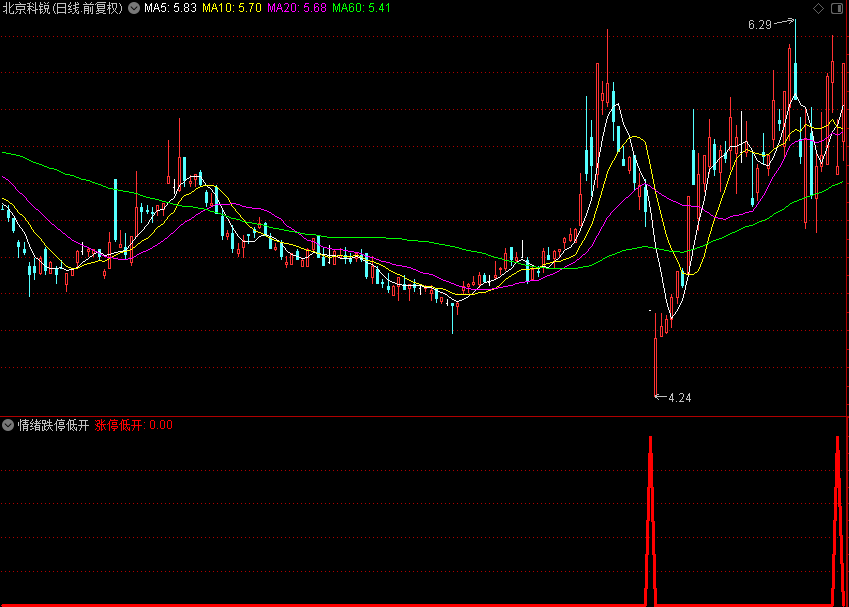
Task: Toggle the side panel layout icon
Action: point(837,8)
